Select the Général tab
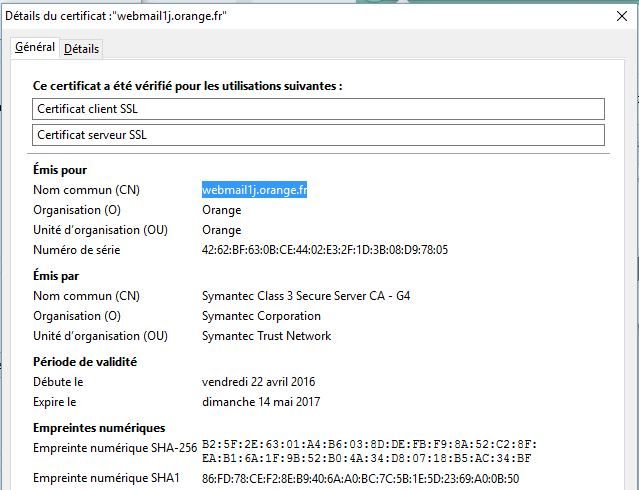 pos(34,47)
